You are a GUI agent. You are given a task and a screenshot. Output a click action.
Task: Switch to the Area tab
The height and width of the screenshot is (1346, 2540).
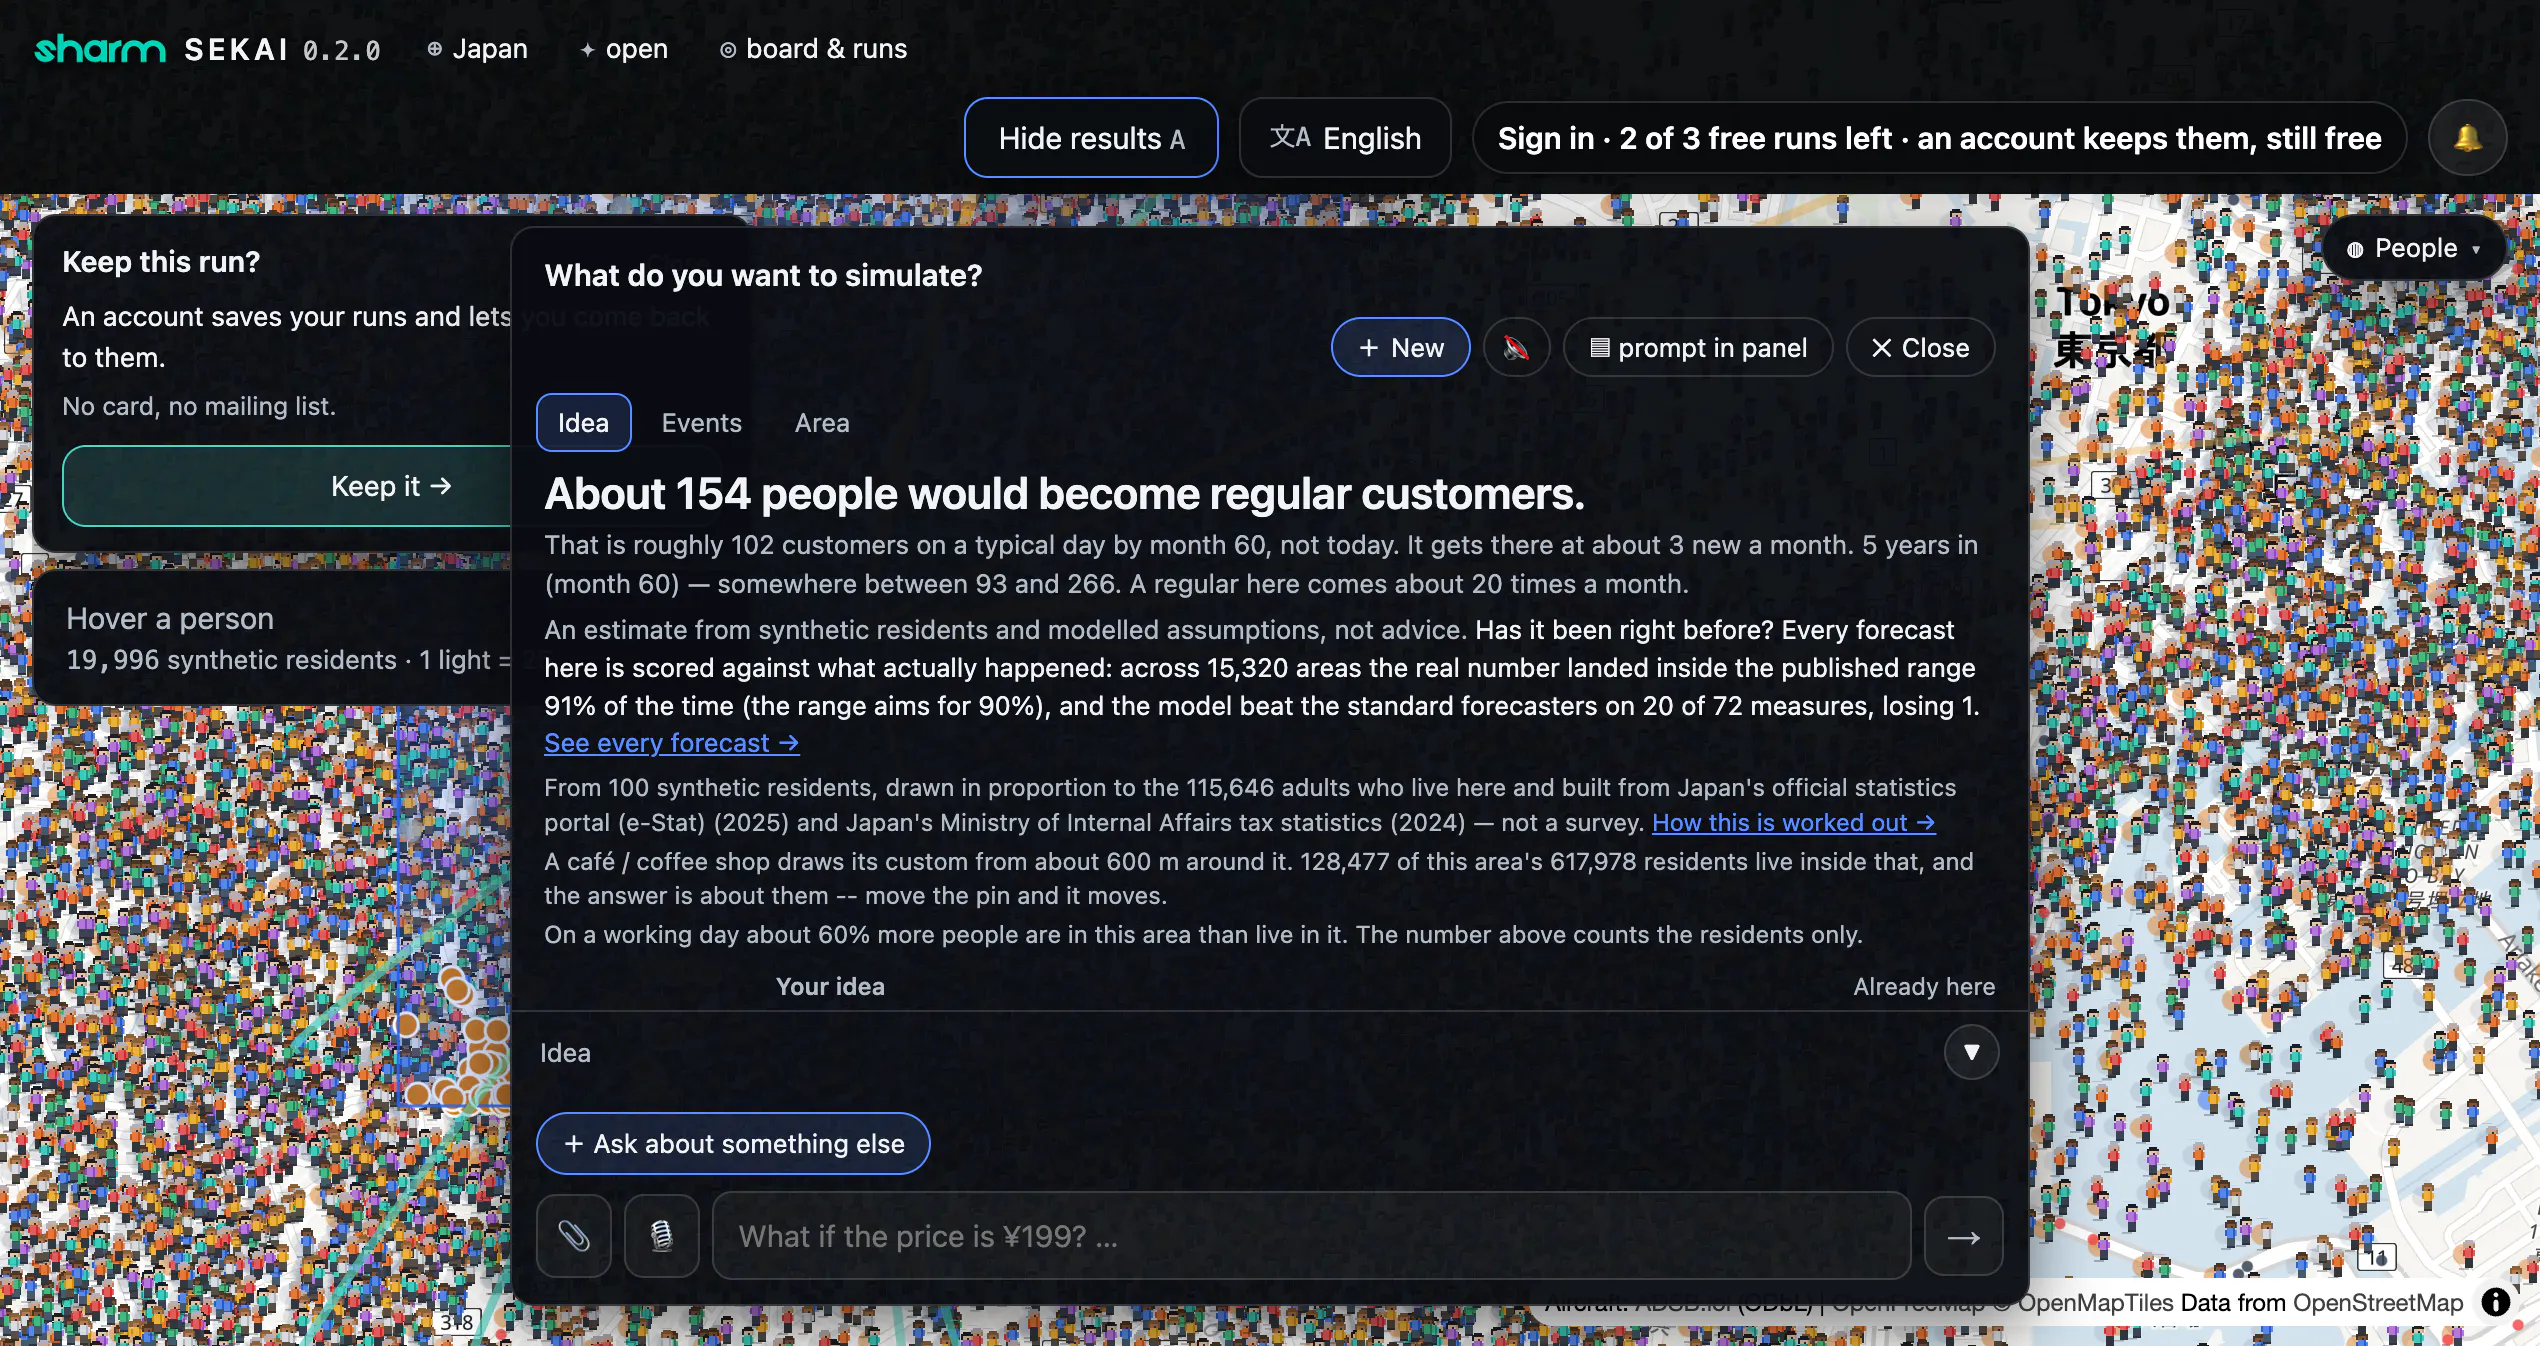pos(821,422)
